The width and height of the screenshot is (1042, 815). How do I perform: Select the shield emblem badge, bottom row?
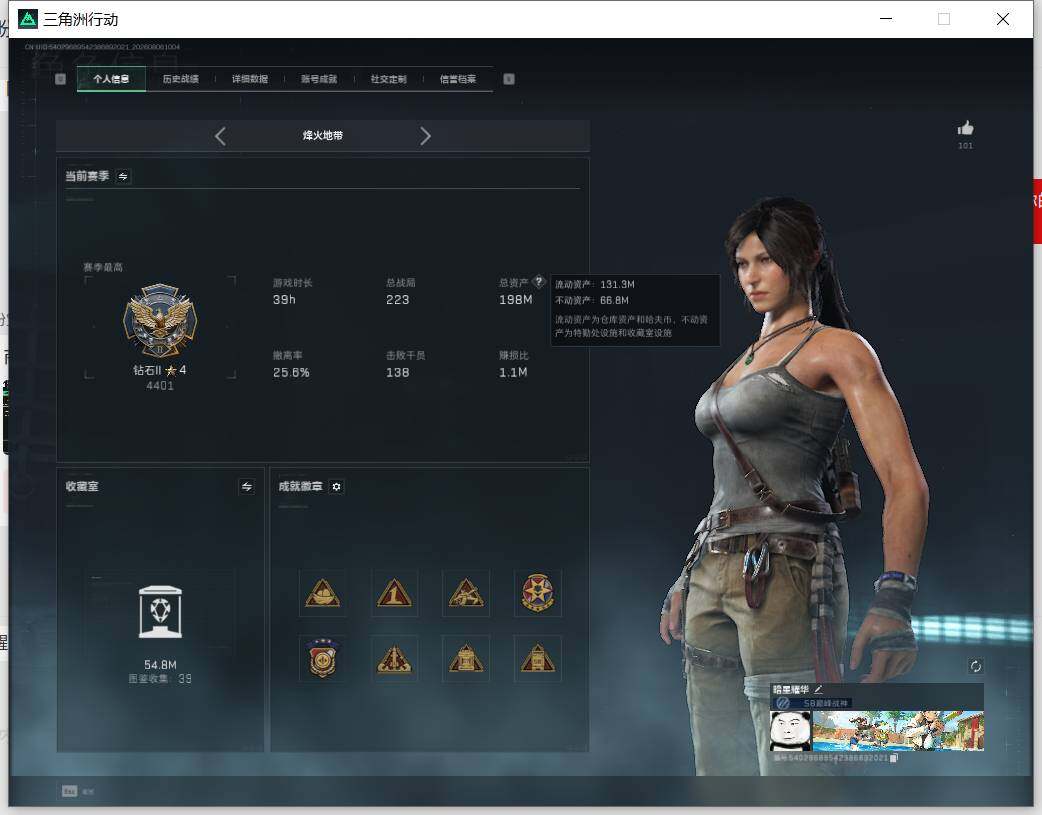point(323,658)
